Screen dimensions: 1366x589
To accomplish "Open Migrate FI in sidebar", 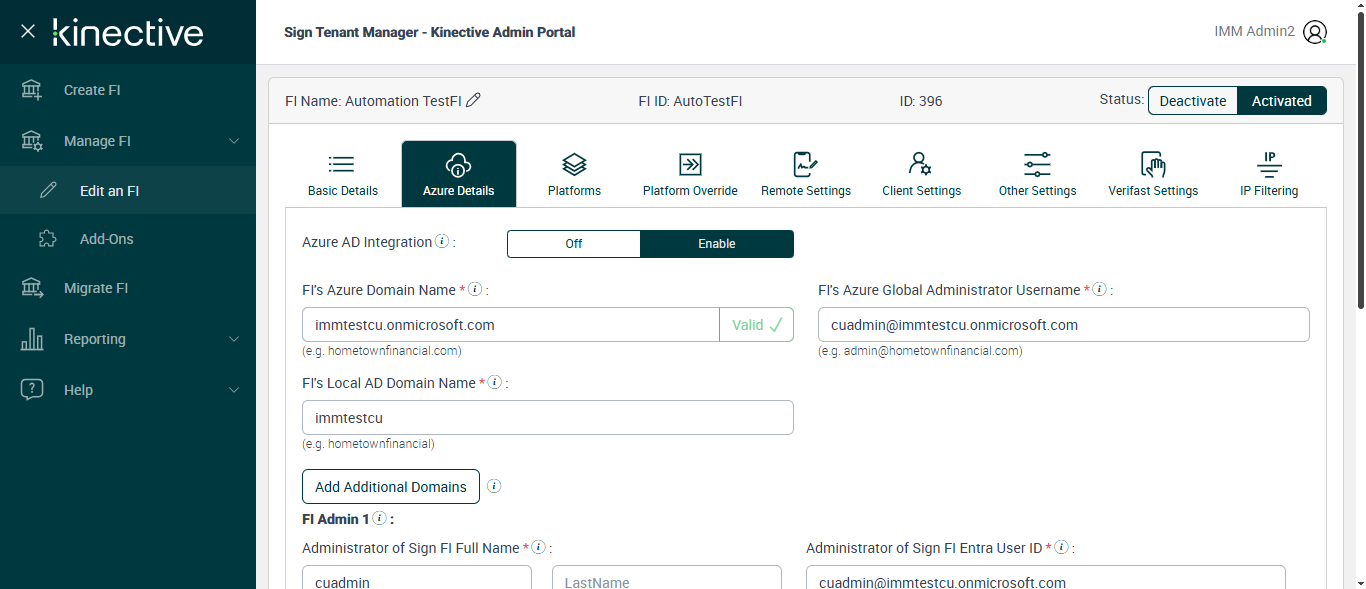I will click(128, 288).
